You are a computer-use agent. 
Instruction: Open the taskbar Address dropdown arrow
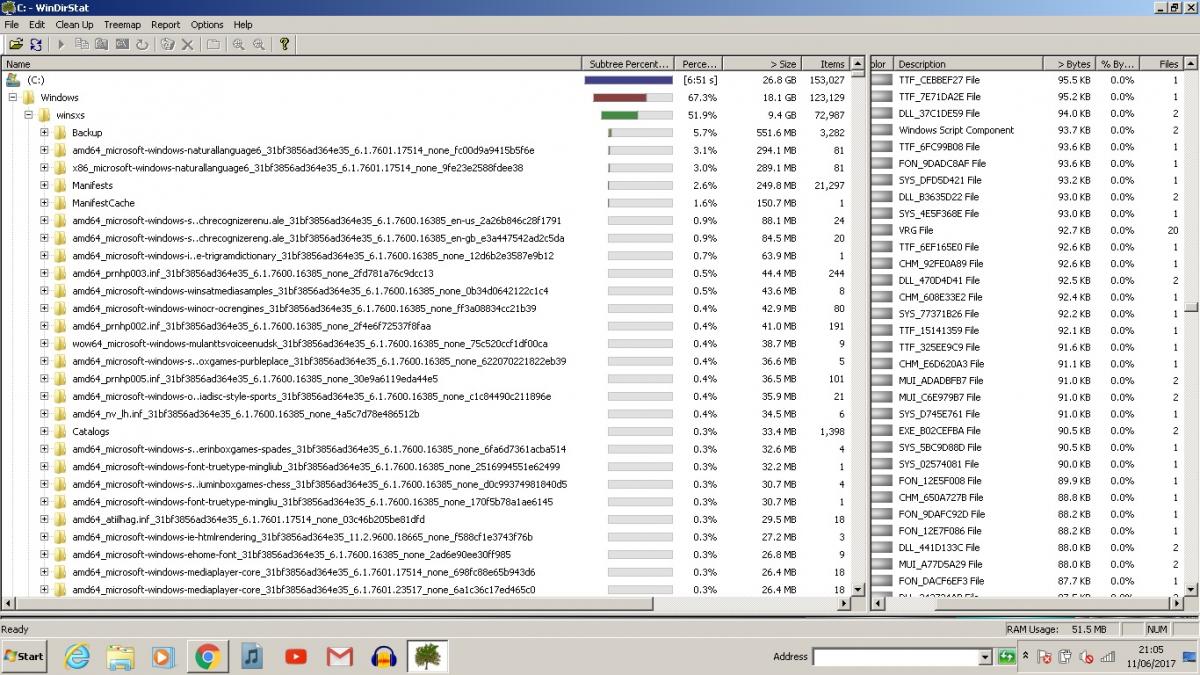[984, 656]
